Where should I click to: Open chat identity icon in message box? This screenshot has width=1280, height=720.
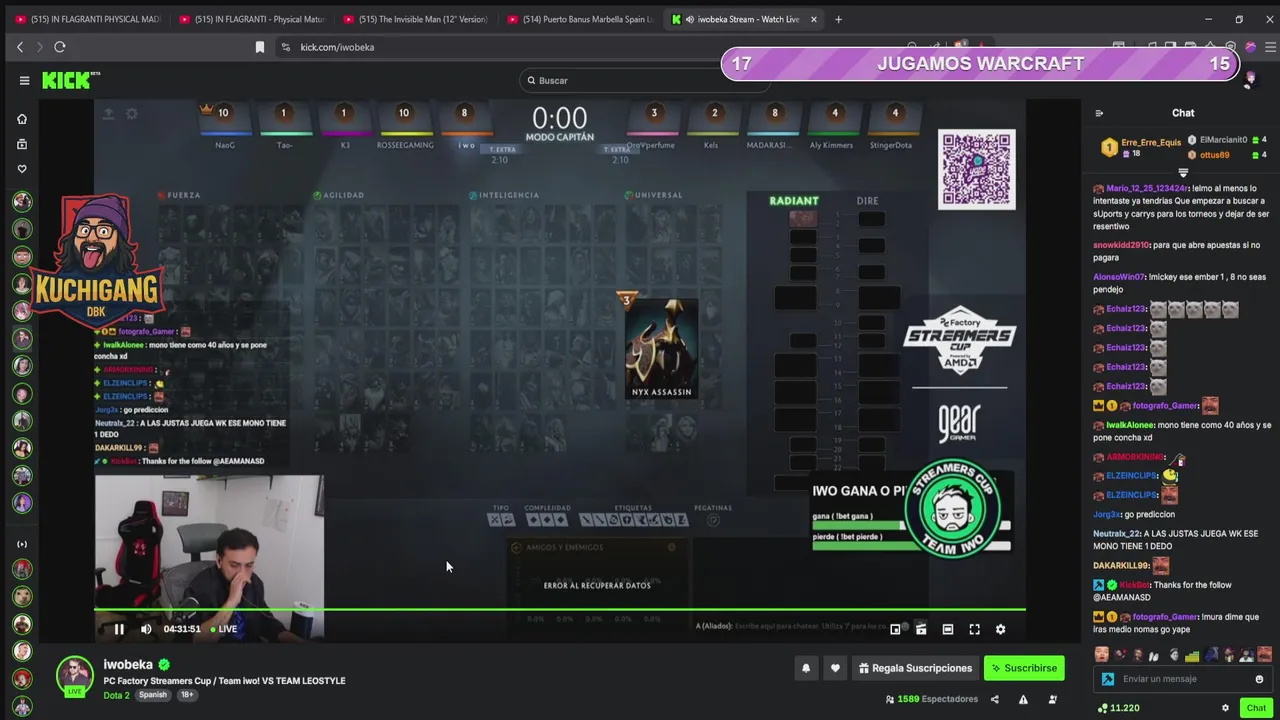pyautogui.click(x=1107, y=679)
